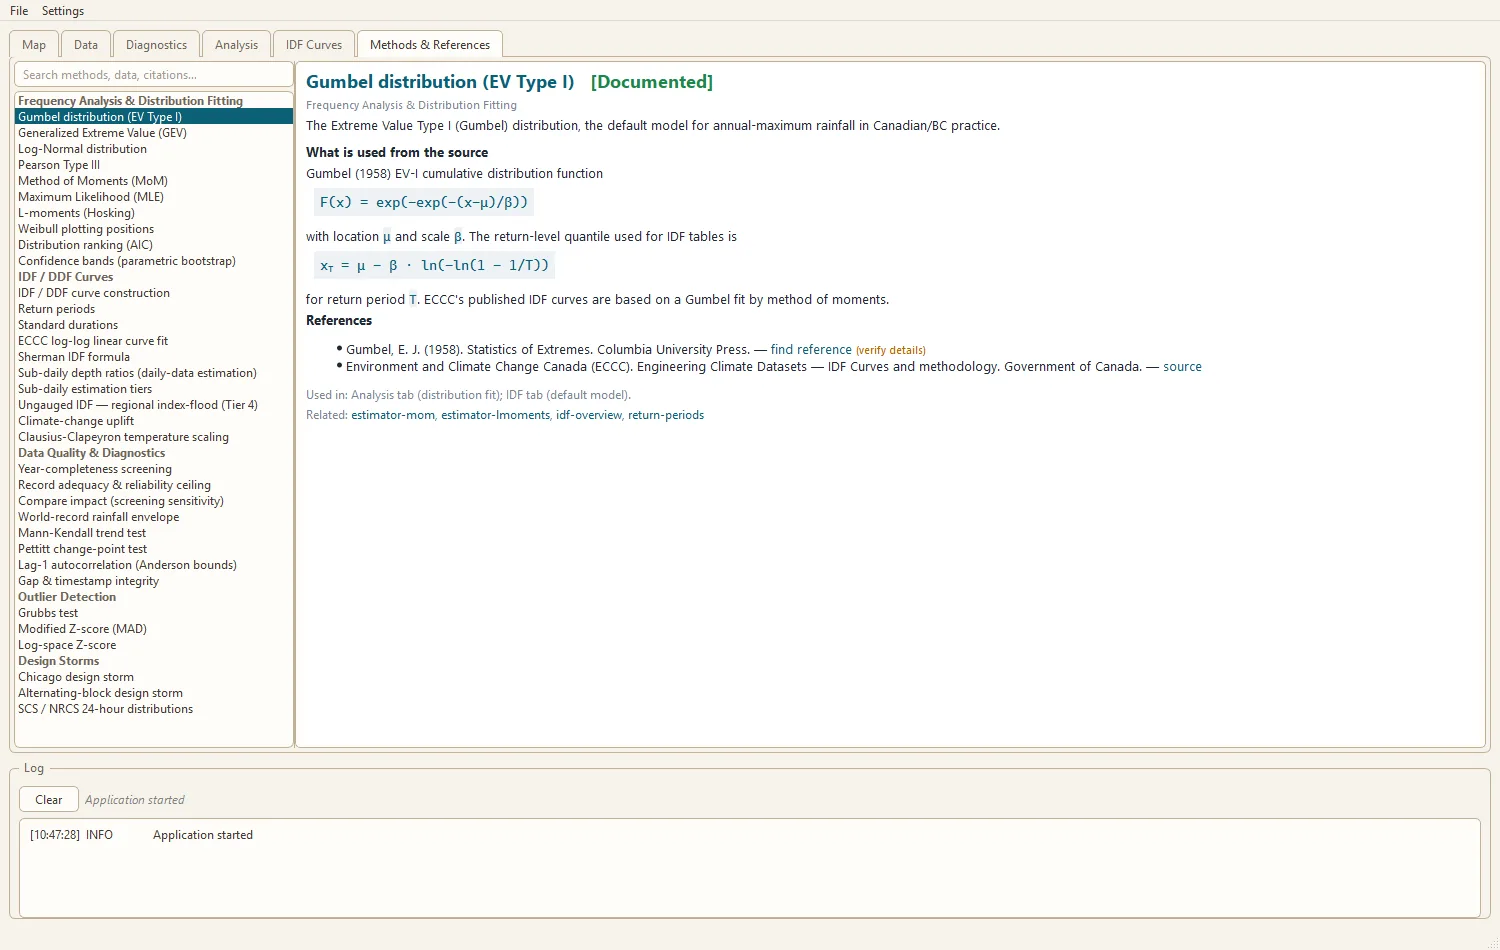Select Standard durations entry
This screenshot has height=950, width=1500.
click(154, 325)
